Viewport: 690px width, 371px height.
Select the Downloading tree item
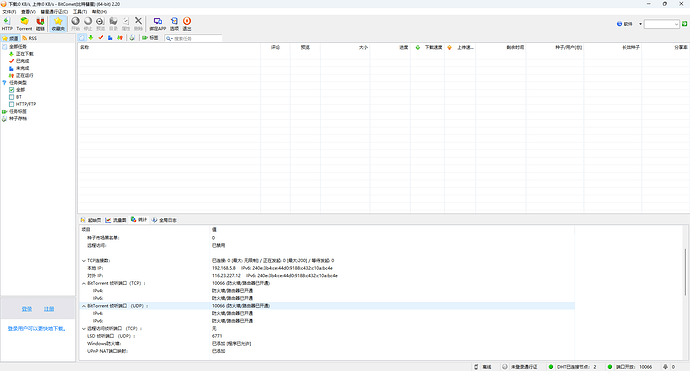tap(25, 54)
